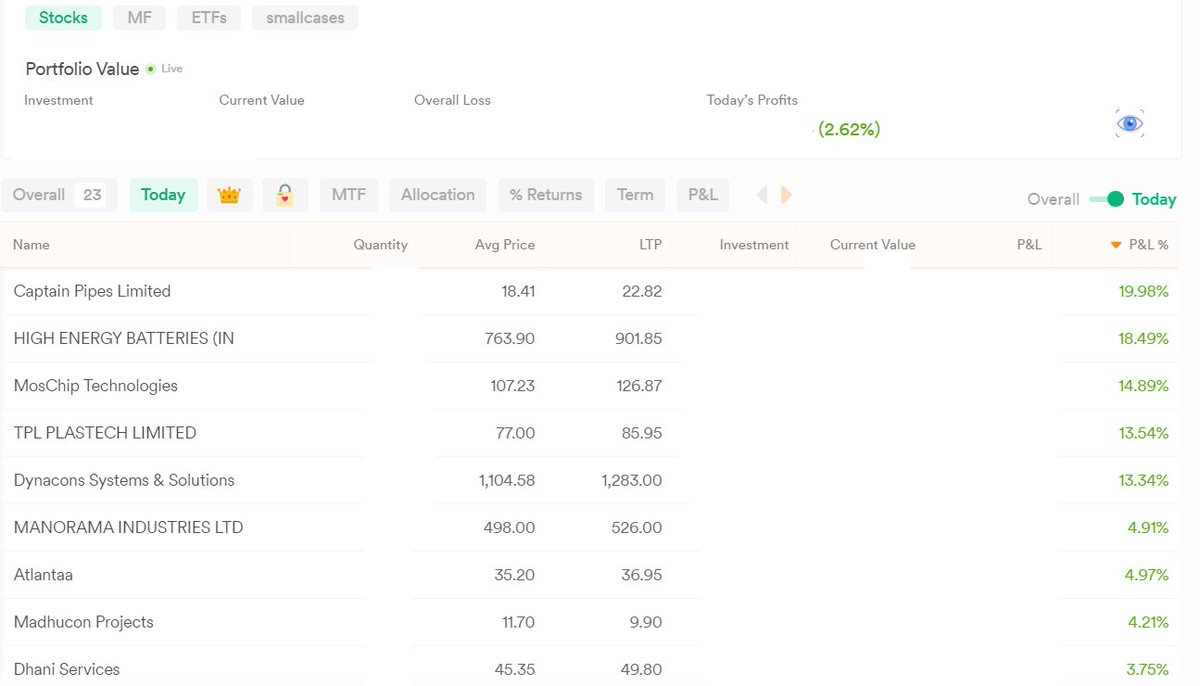The height and width of the screenshot is (686, 1200).
Task: Open the MF tab
Action: coord(139,18)
